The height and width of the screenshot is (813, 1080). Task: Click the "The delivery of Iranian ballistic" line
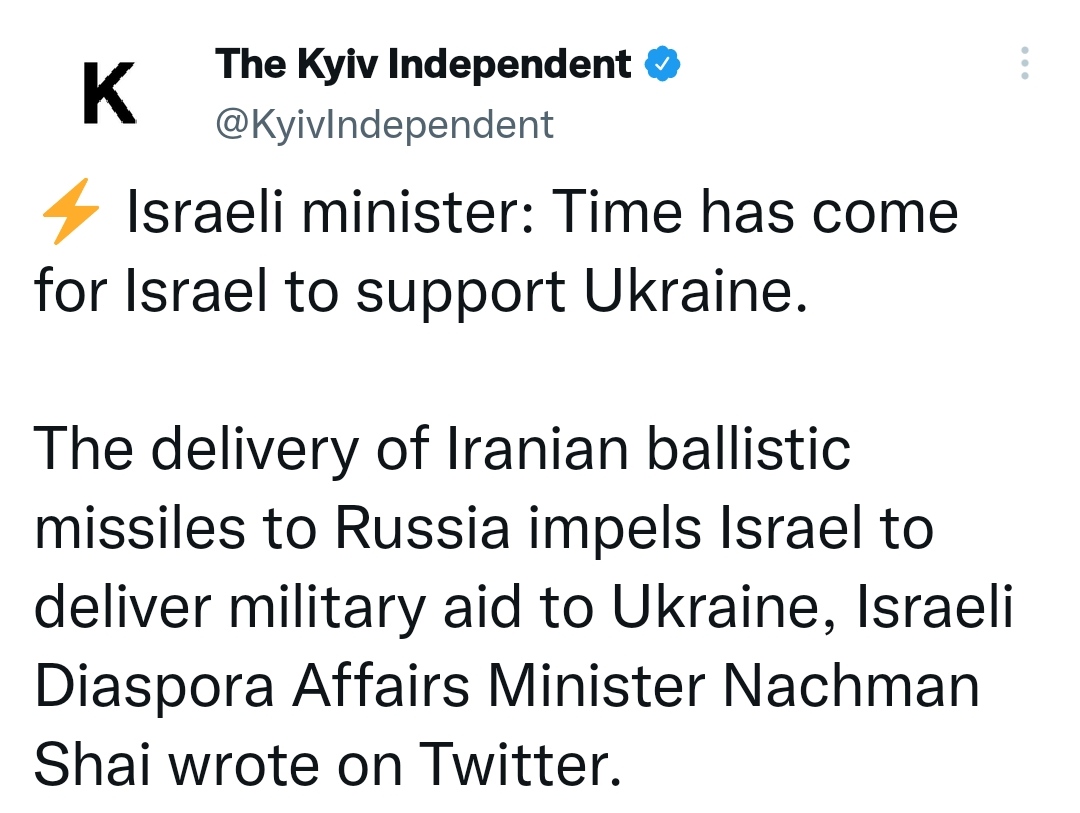coord(442,450)
